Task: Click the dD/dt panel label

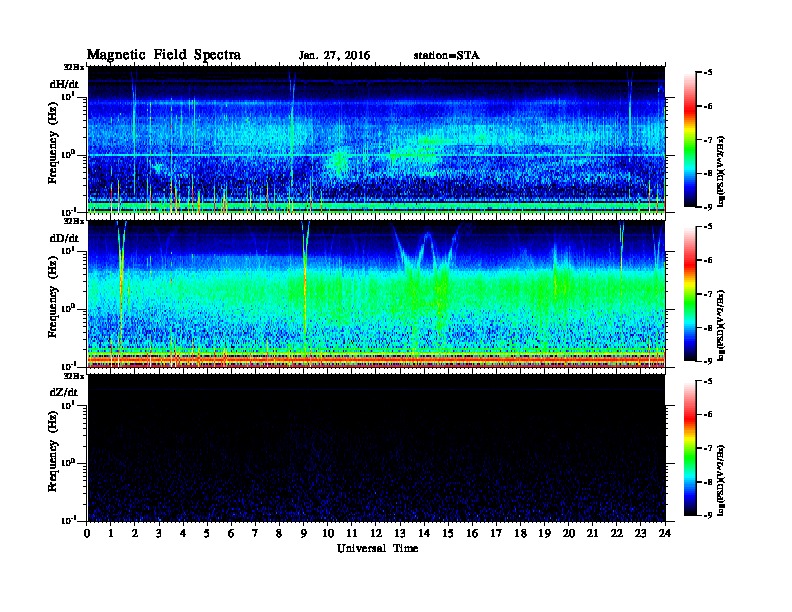Action: tap(64, 238)
